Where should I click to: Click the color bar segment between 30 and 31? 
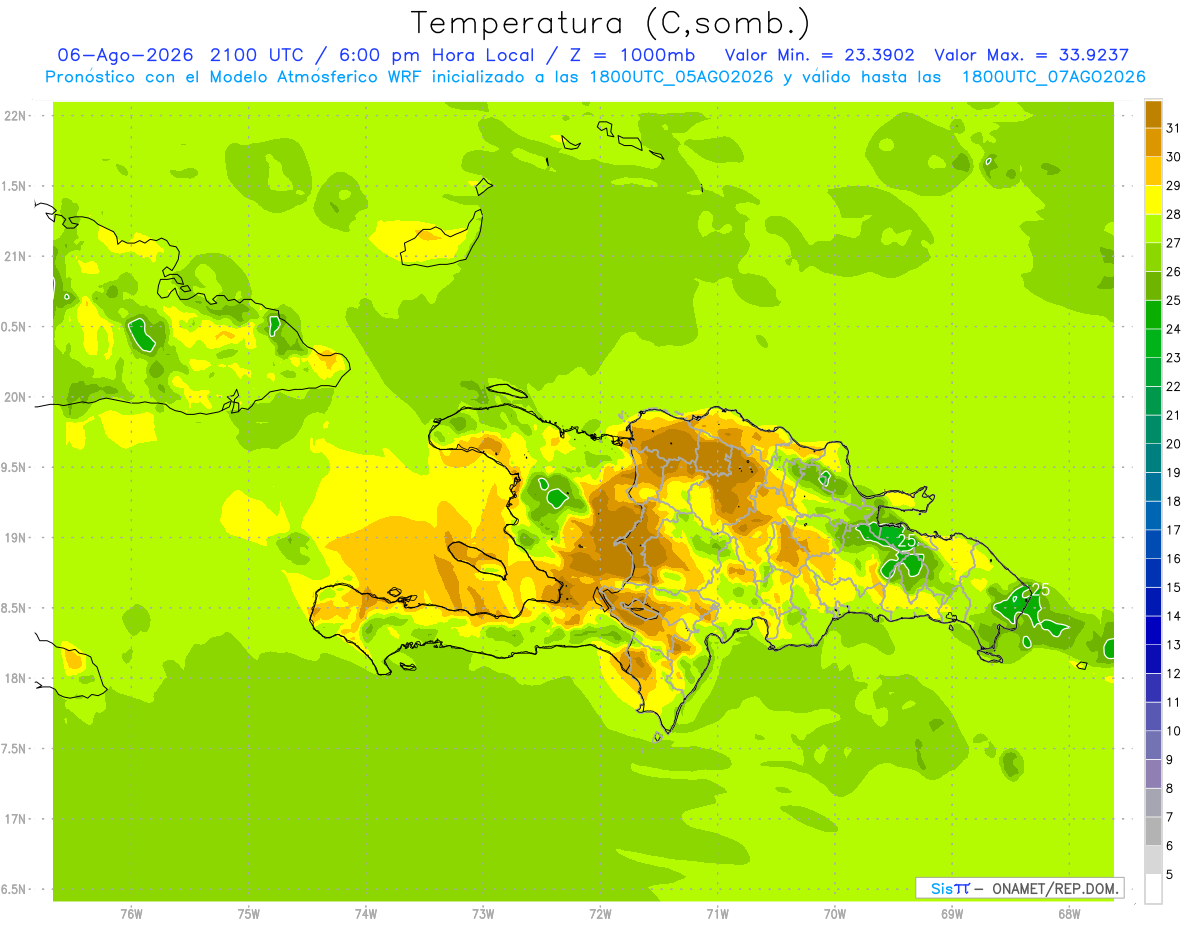pyautogui.click(x=1153, y=142)
